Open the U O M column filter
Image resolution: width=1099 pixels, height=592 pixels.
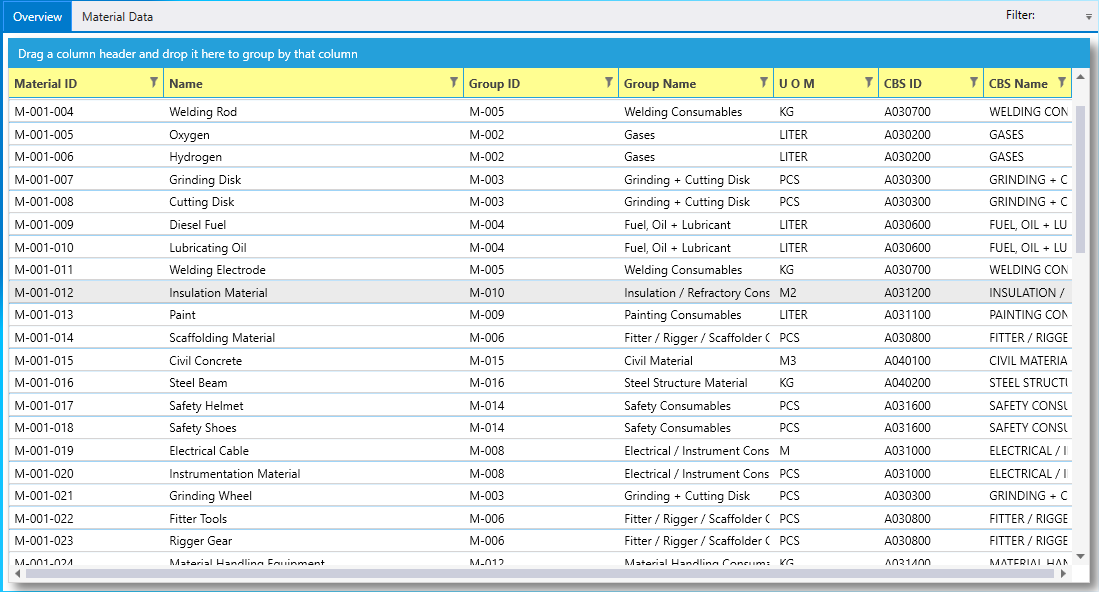(868, 83)
